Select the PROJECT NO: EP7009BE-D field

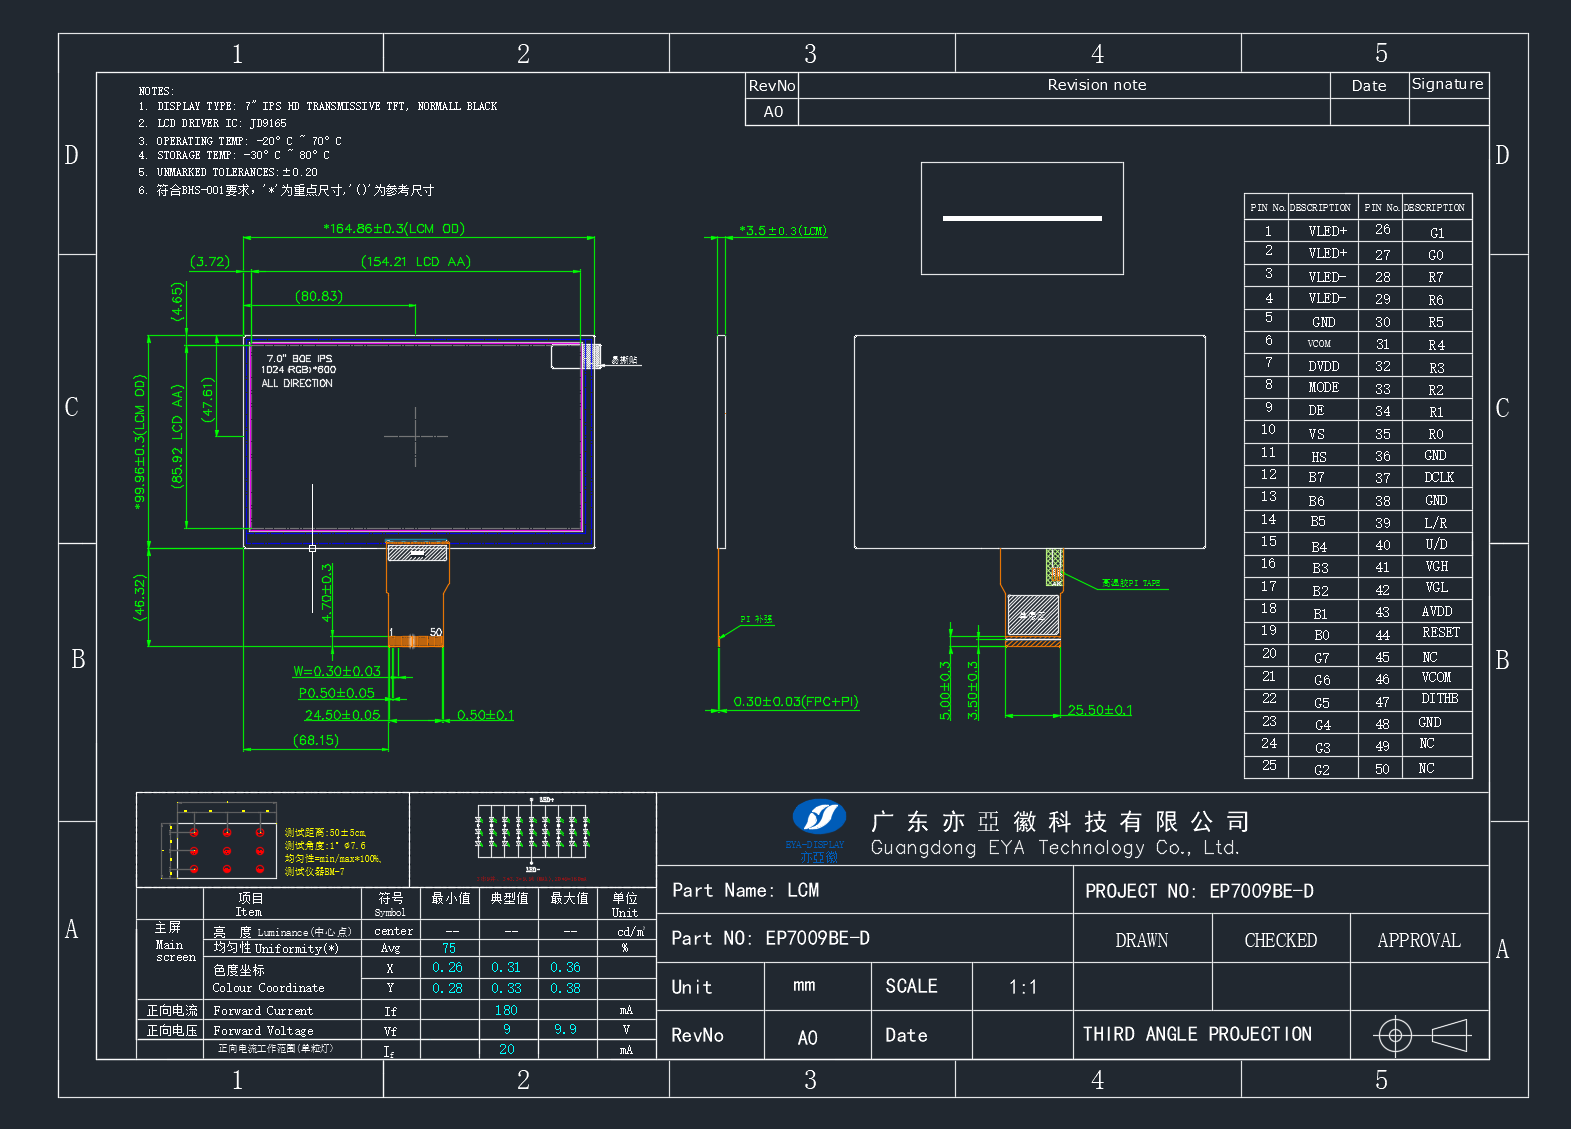[x=1281, y=890]
